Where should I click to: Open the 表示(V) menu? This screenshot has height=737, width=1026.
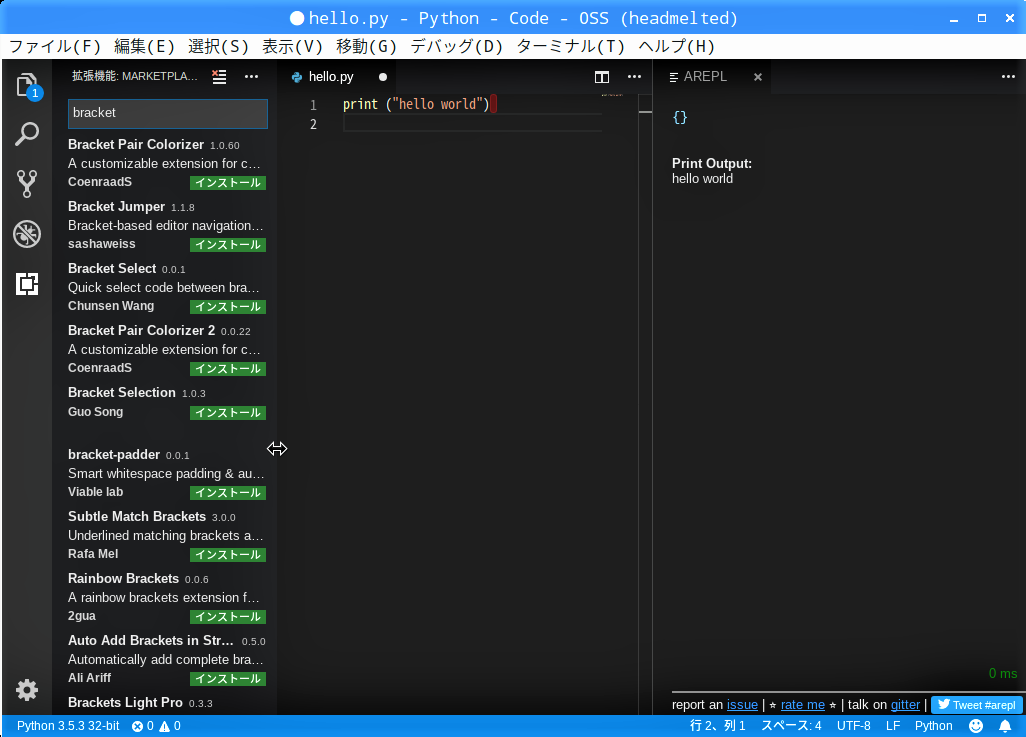(x=292, y=46)
